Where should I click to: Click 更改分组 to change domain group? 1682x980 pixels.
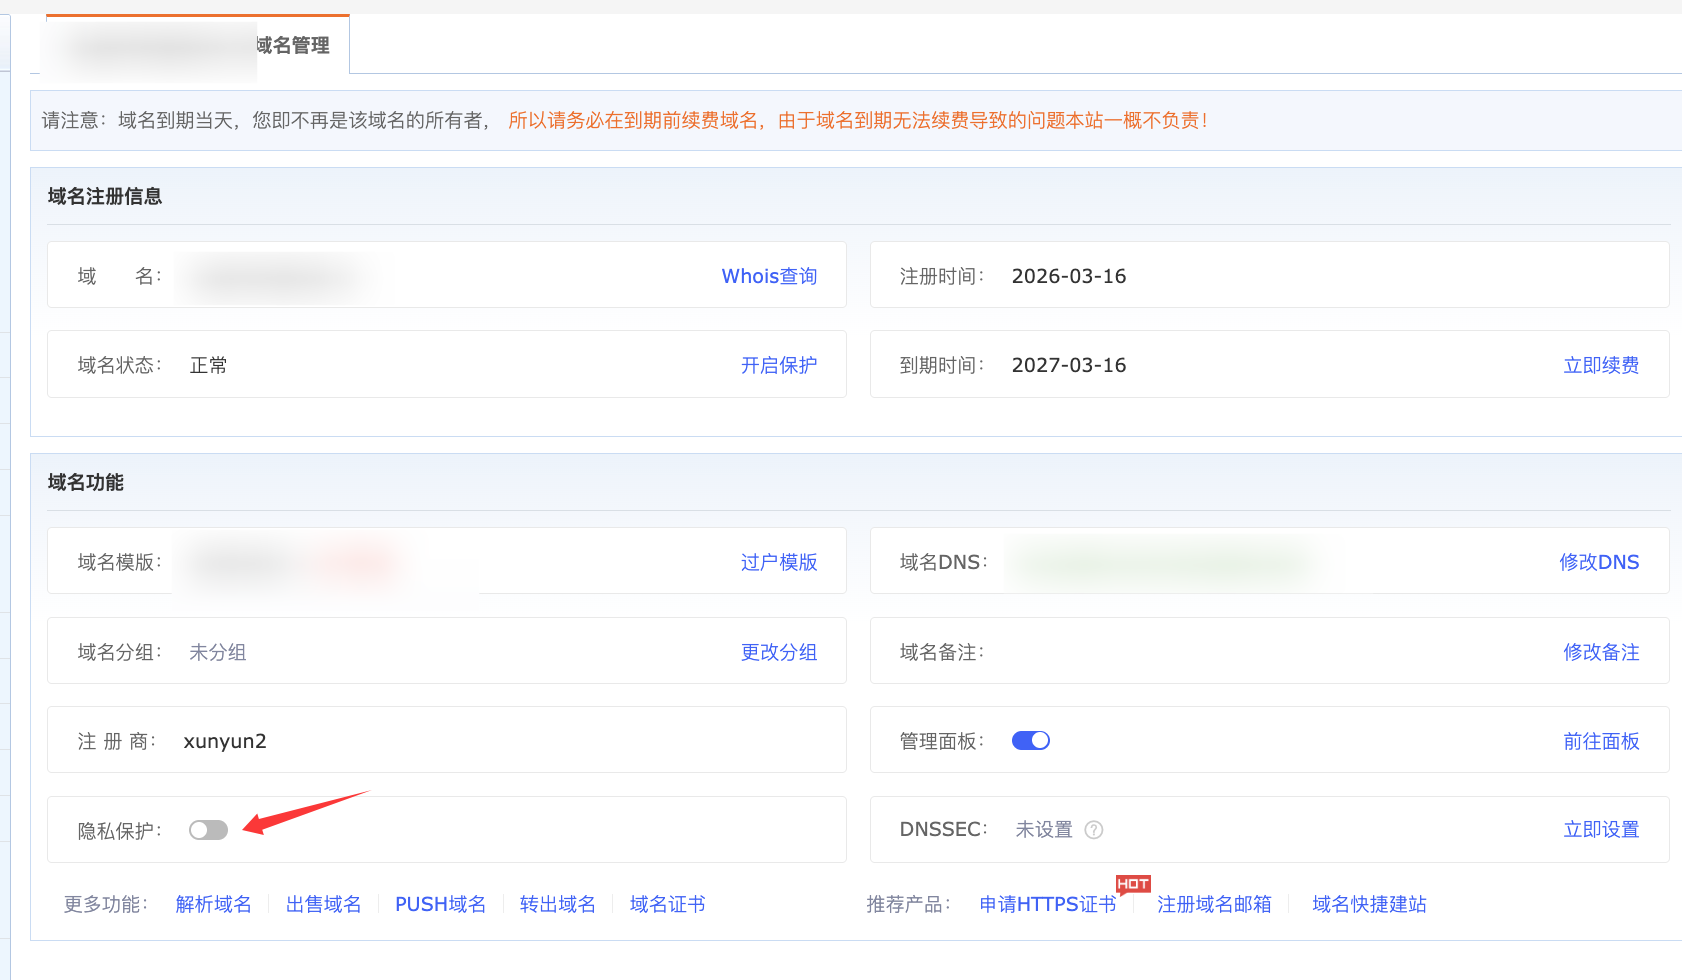pyautogui.click(x=779, y=652)
